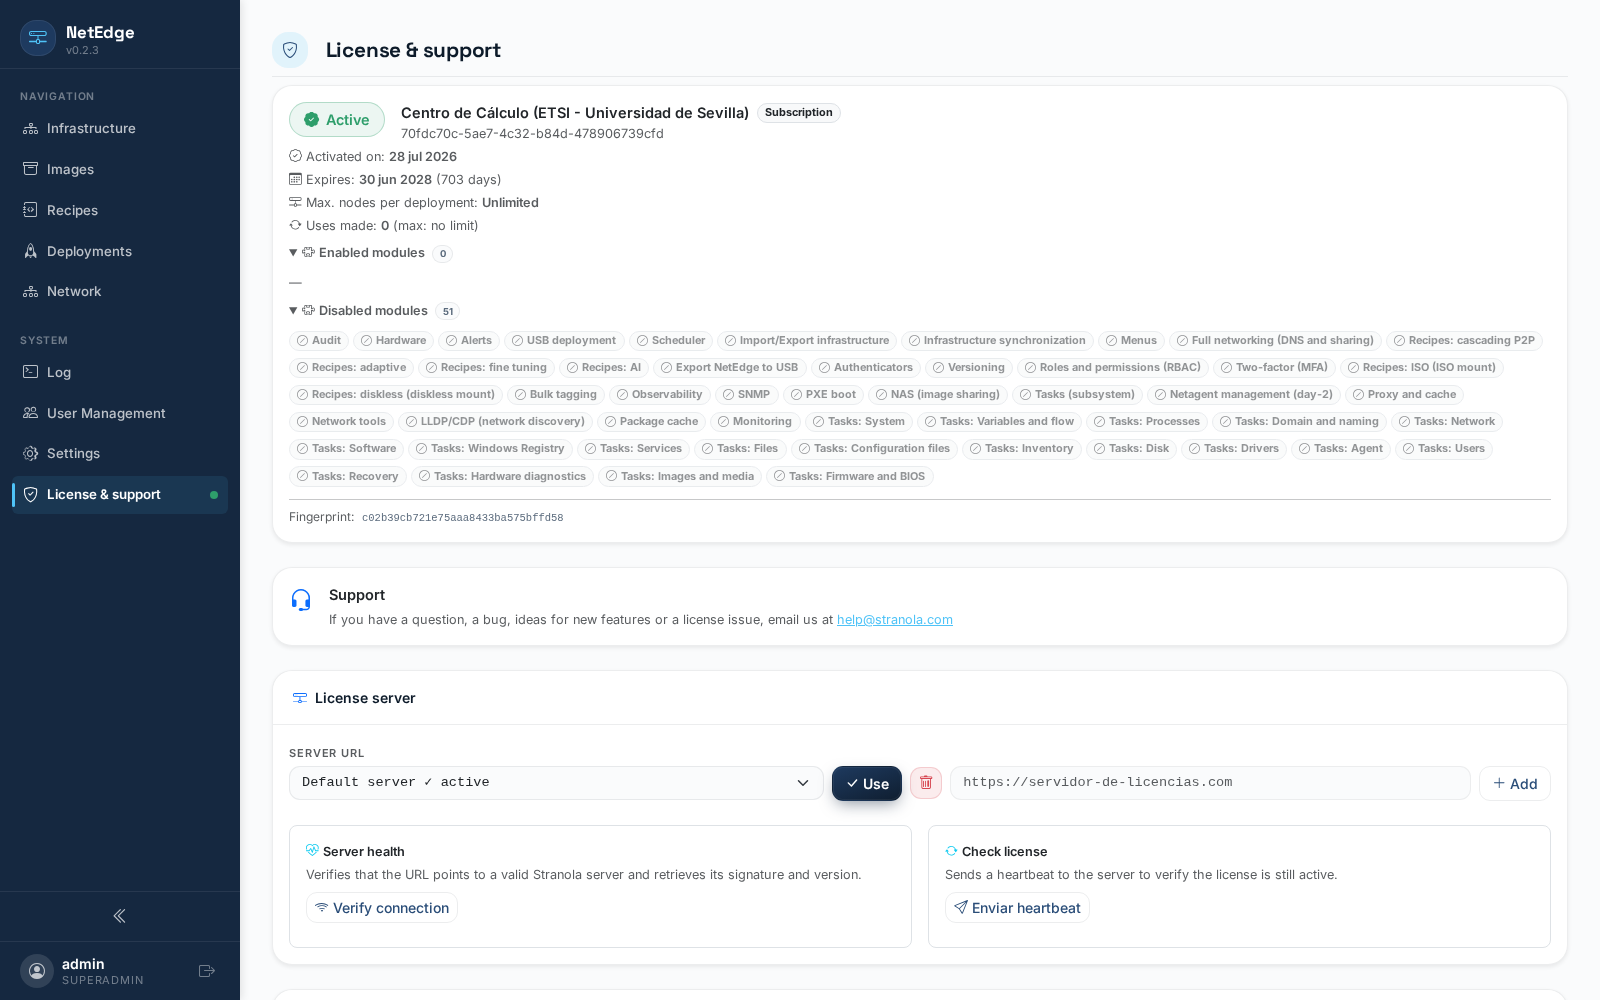The image size is (1600, 1000).
Task: Click the User Management people icon
Action: click(31, 413)
